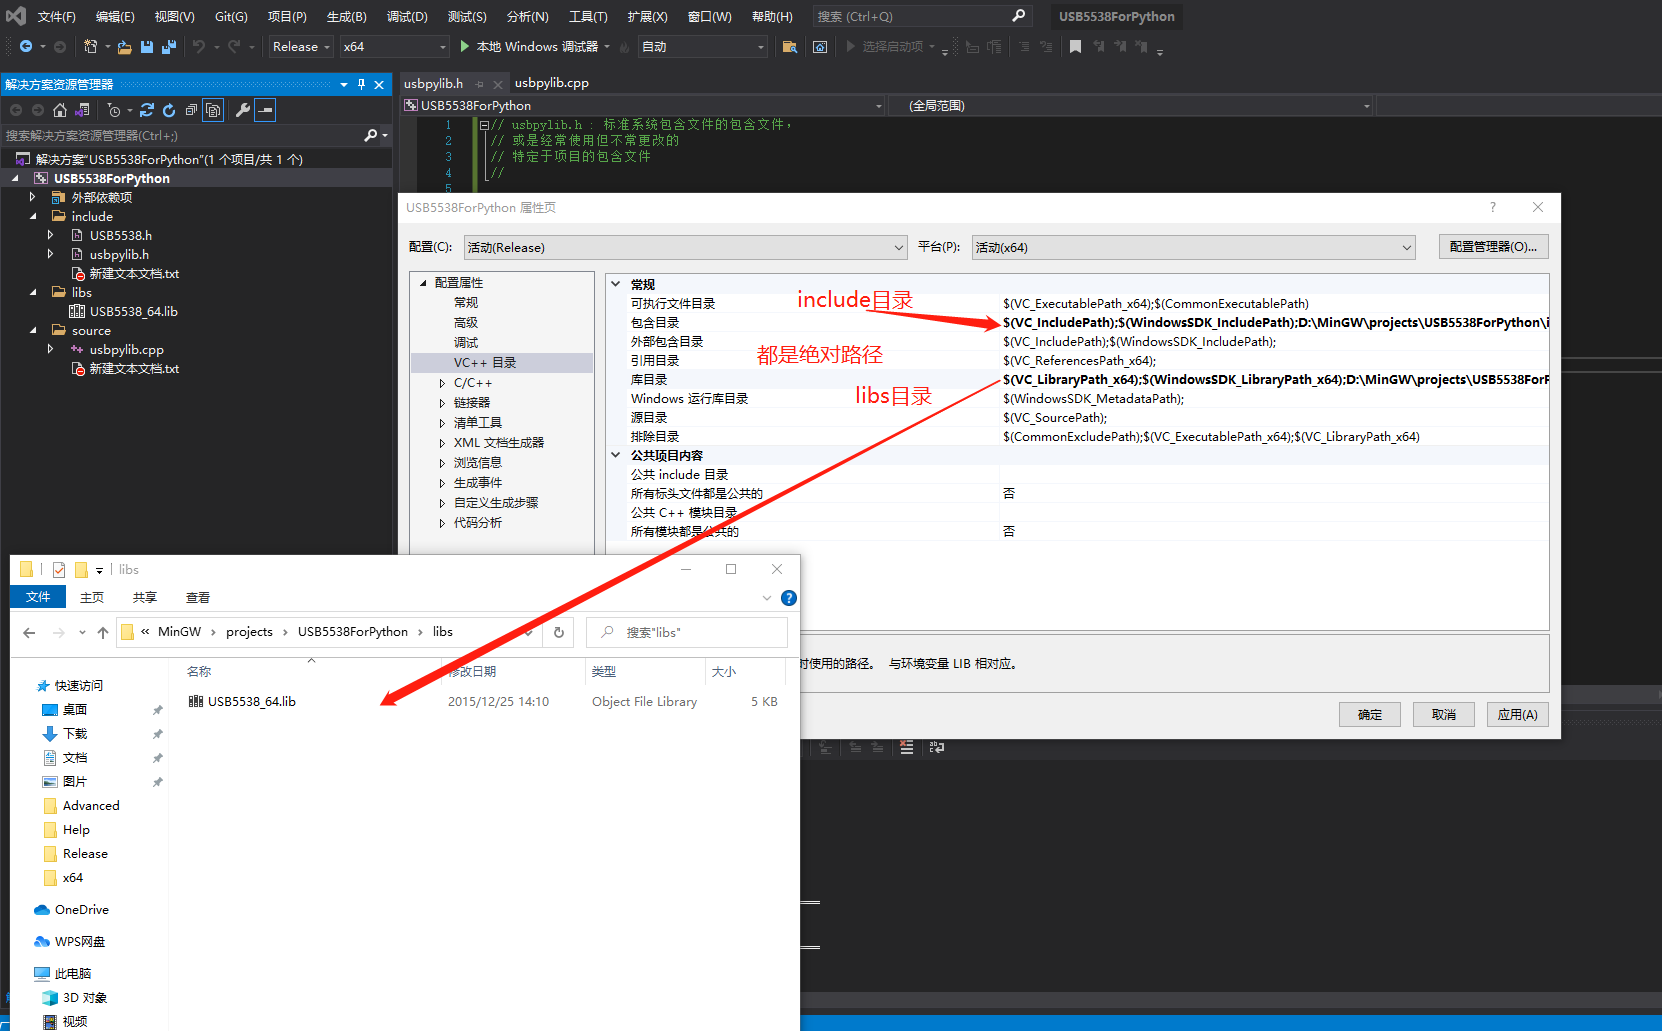This screenshot has height=1031, width=1662.
Task: Toggle bookmark icon in the editor toolbar
Action: click(x=1075, y=47)
